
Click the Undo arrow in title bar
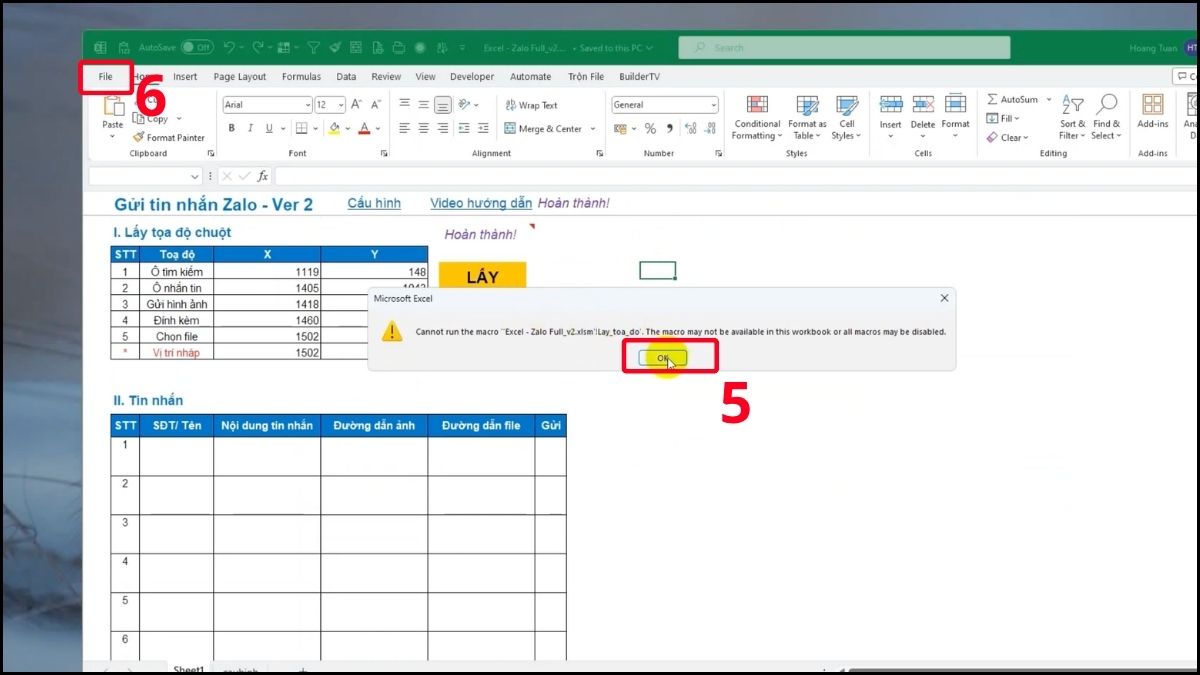pyautogui.click(x=229, y=47)
